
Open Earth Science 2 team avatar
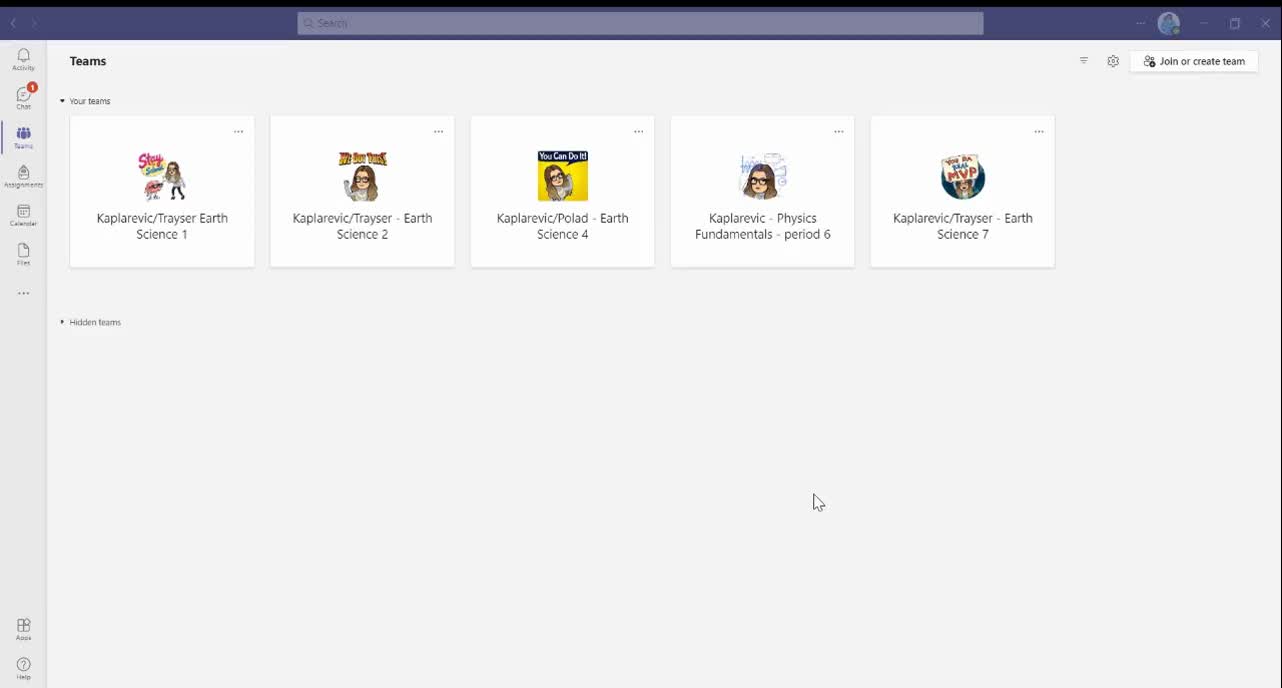pos(362,176)
